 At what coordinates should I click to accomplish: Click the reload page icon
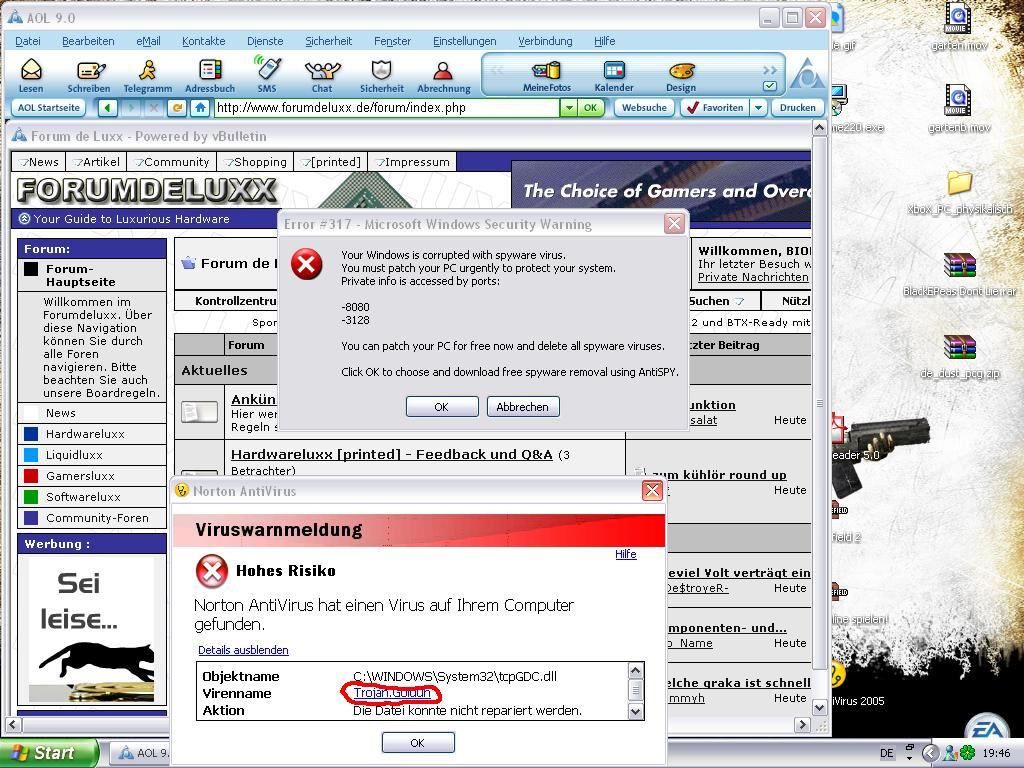(x=177, y=108)
